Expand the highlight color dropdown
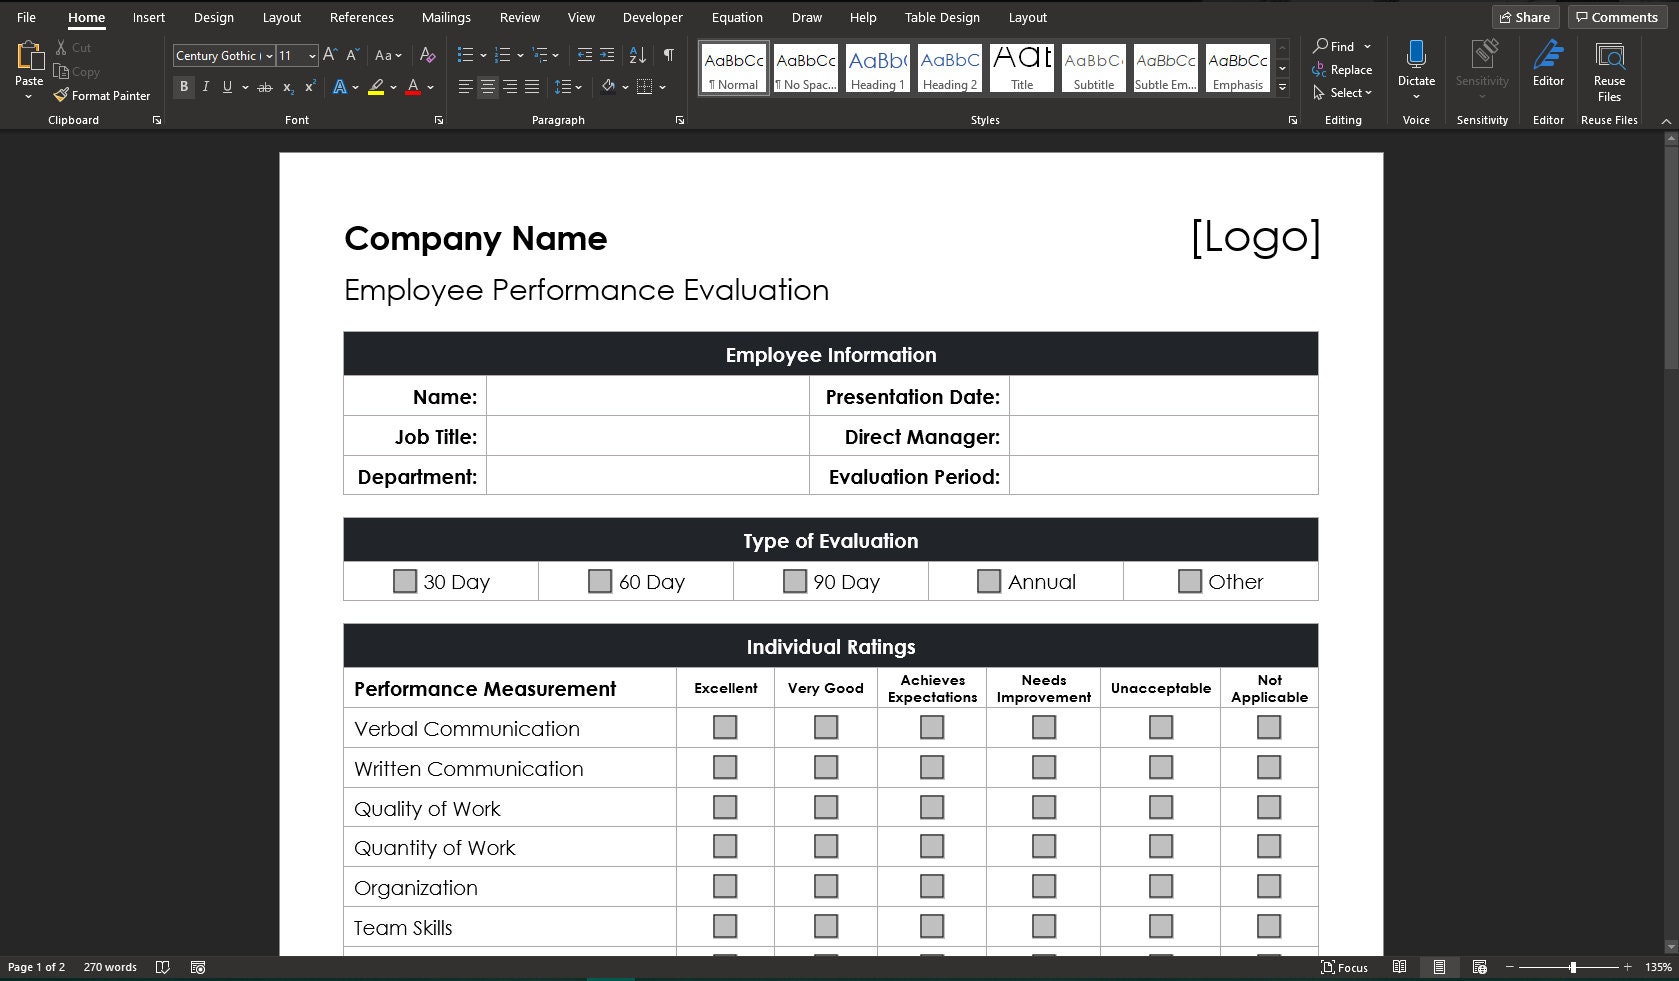1679x981 pixels. pyautogui.click(x=393, y=87)
